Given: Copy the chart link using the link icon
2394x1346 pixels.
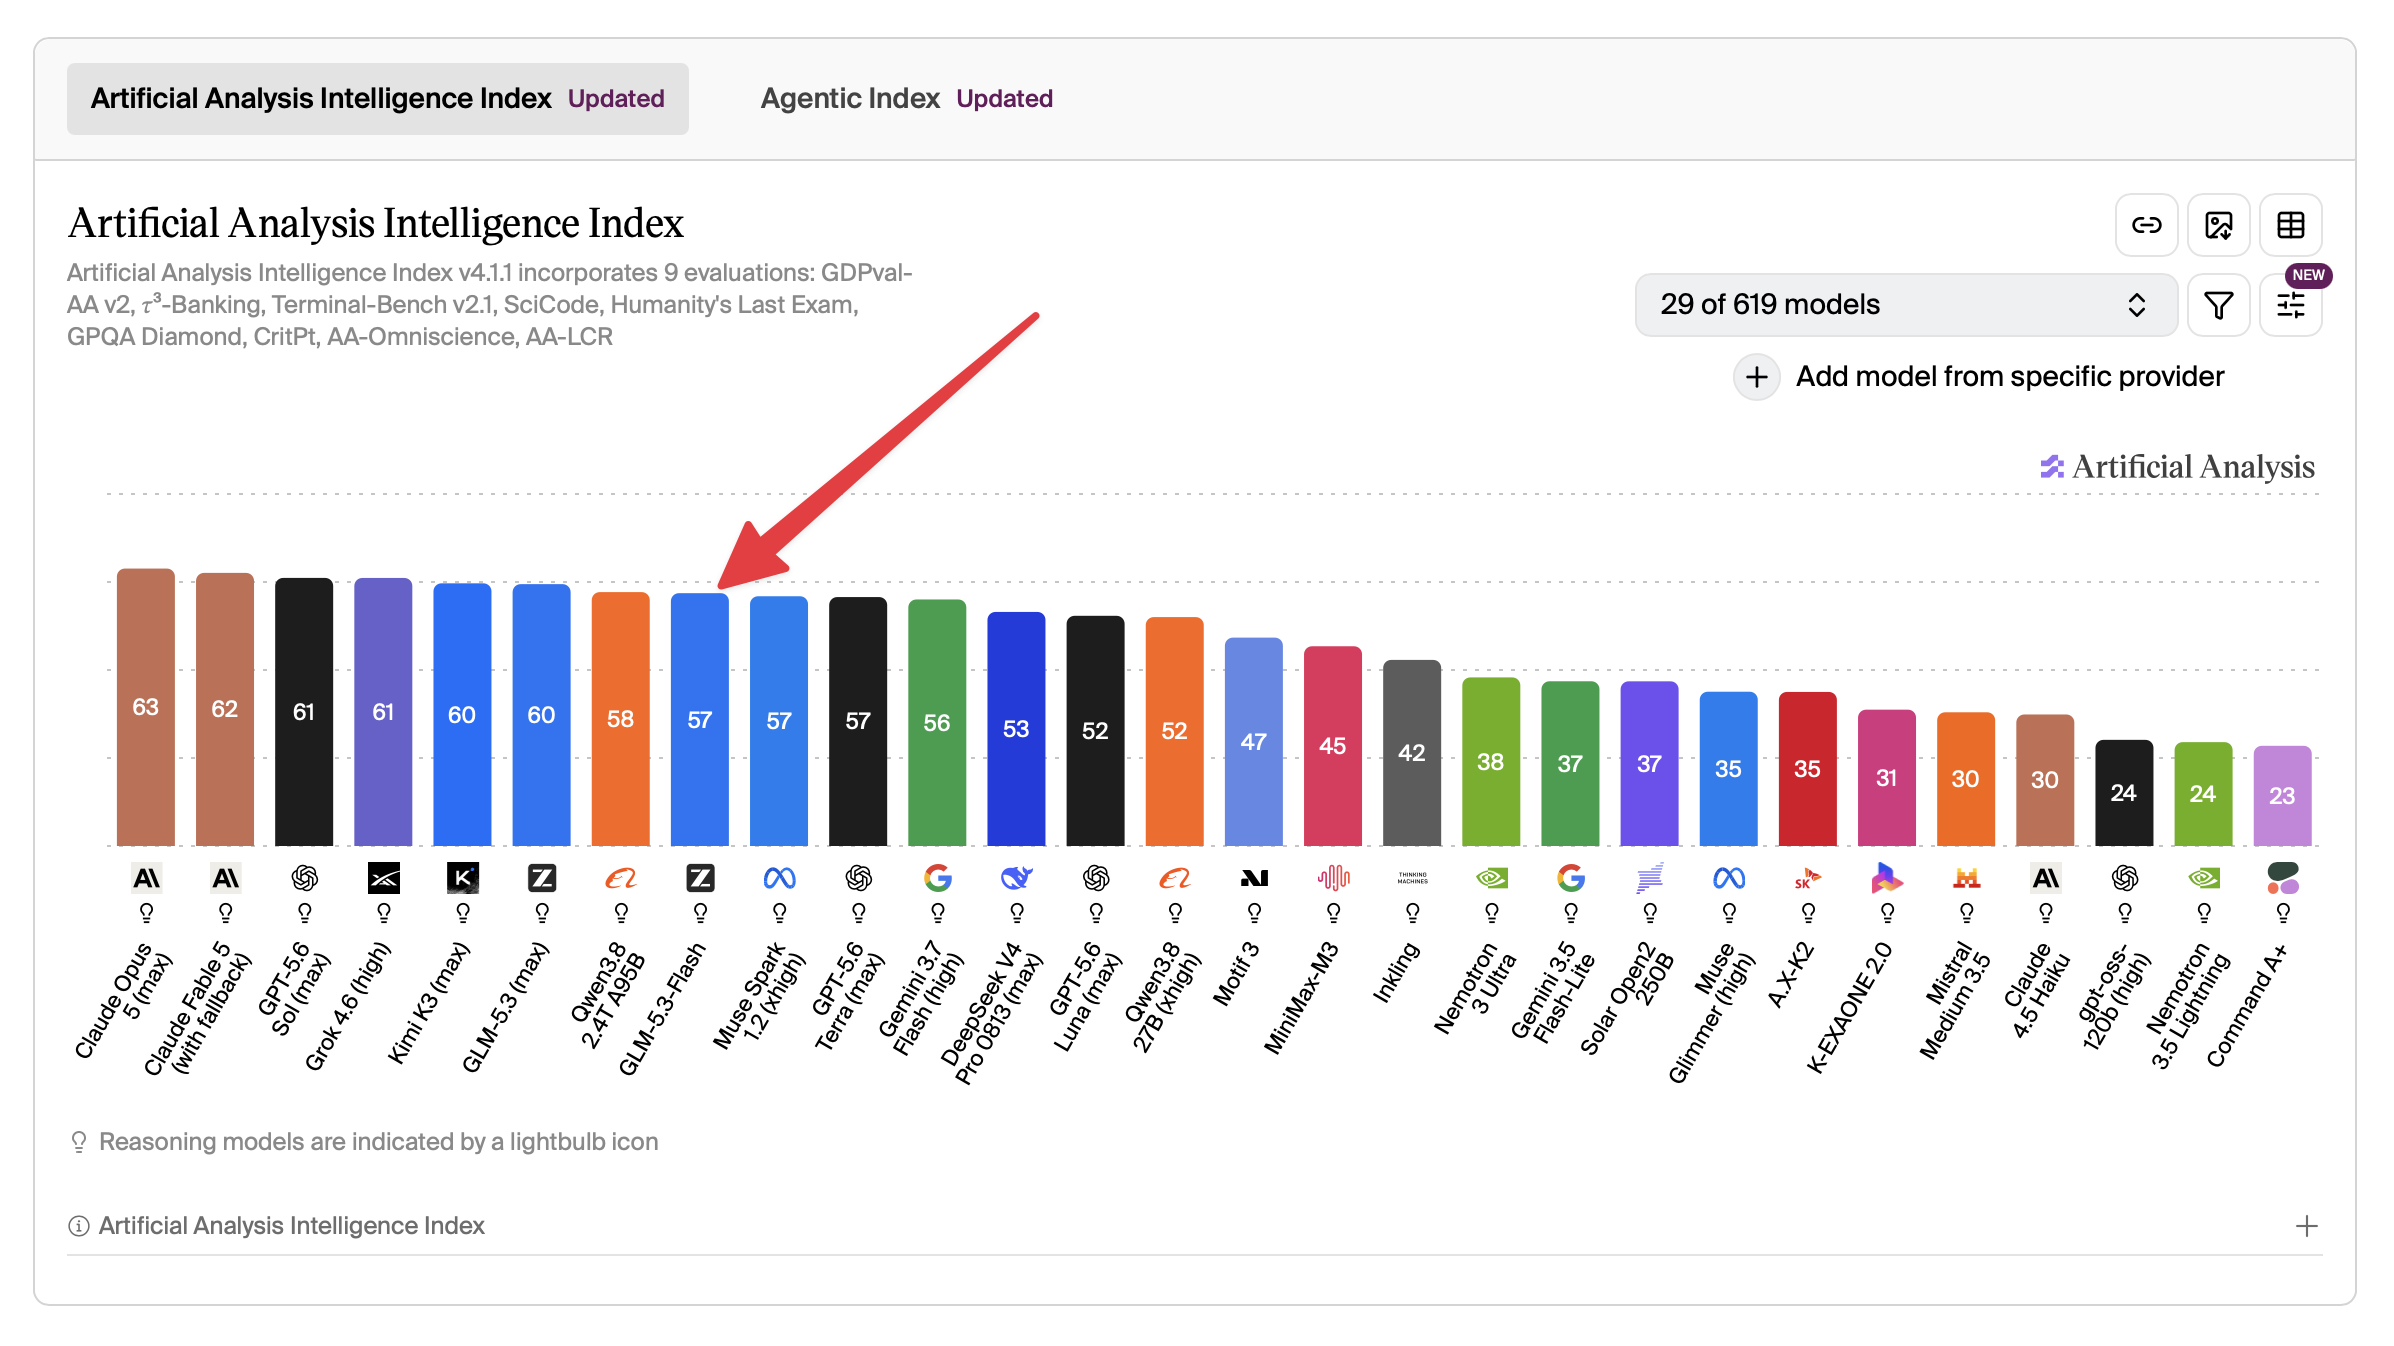Looking at the screenshot, I should [x=2146, y=225].
